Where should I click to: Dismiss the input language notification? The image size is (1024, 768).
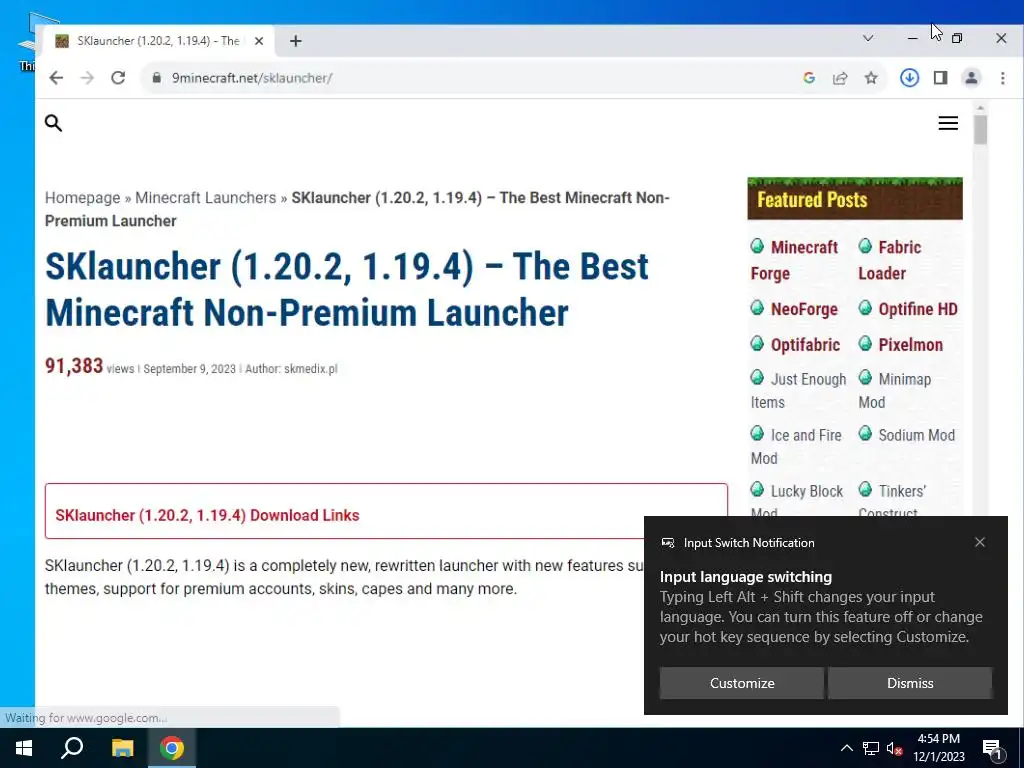point(910,683)
